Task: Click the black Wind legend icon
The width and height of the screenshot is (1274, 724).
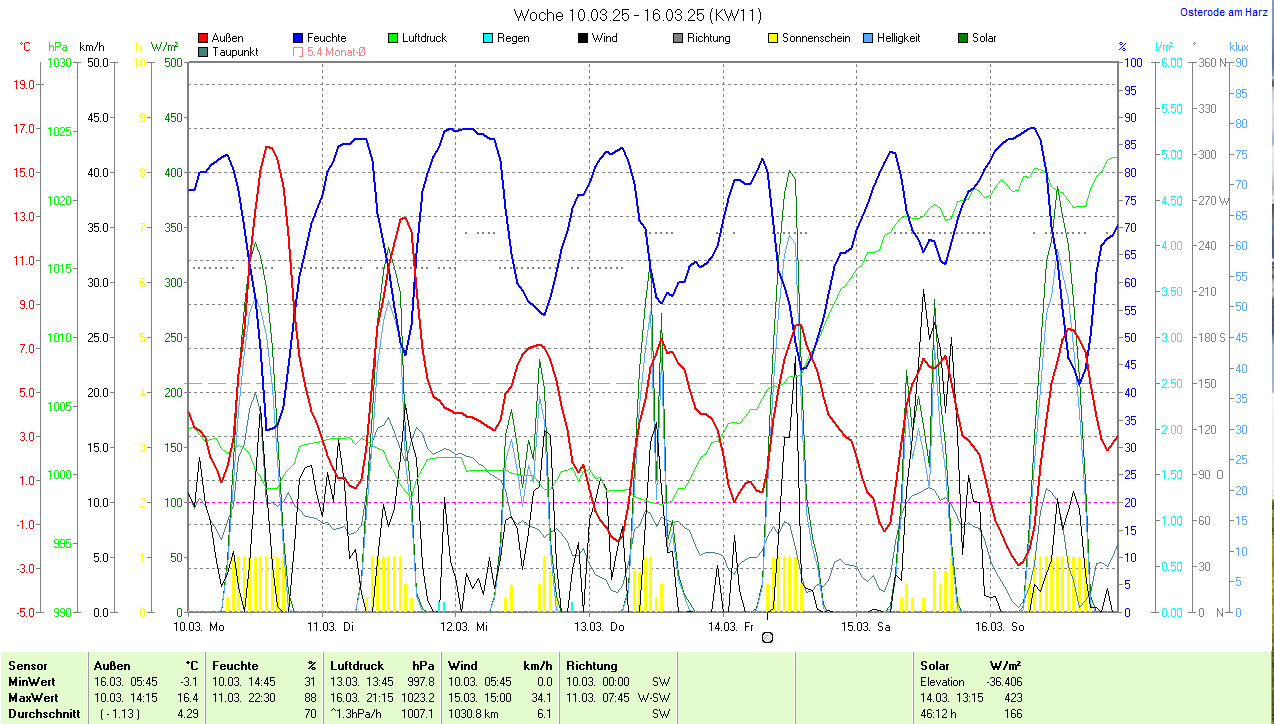Action: click(x=583, y=38)
